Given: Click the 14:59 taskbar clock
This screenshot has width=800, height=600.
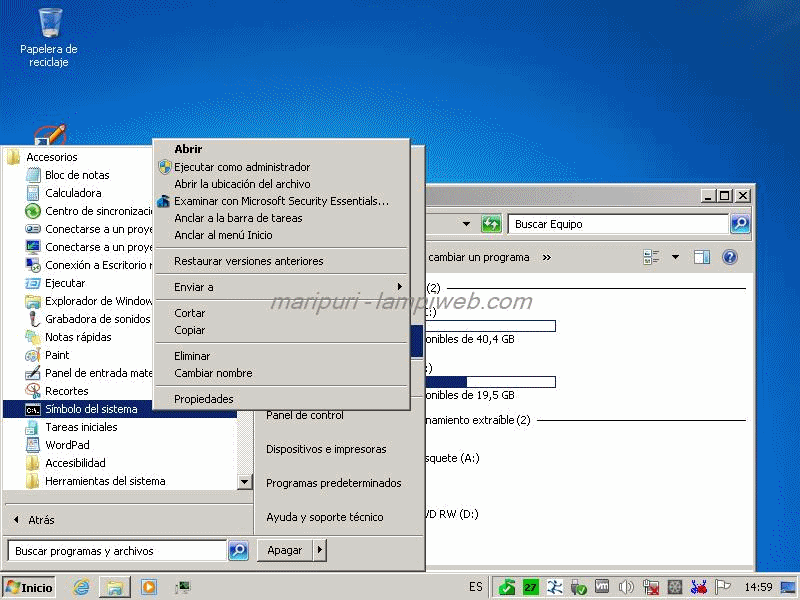Looking at the screenshot, I should [758, 587].
